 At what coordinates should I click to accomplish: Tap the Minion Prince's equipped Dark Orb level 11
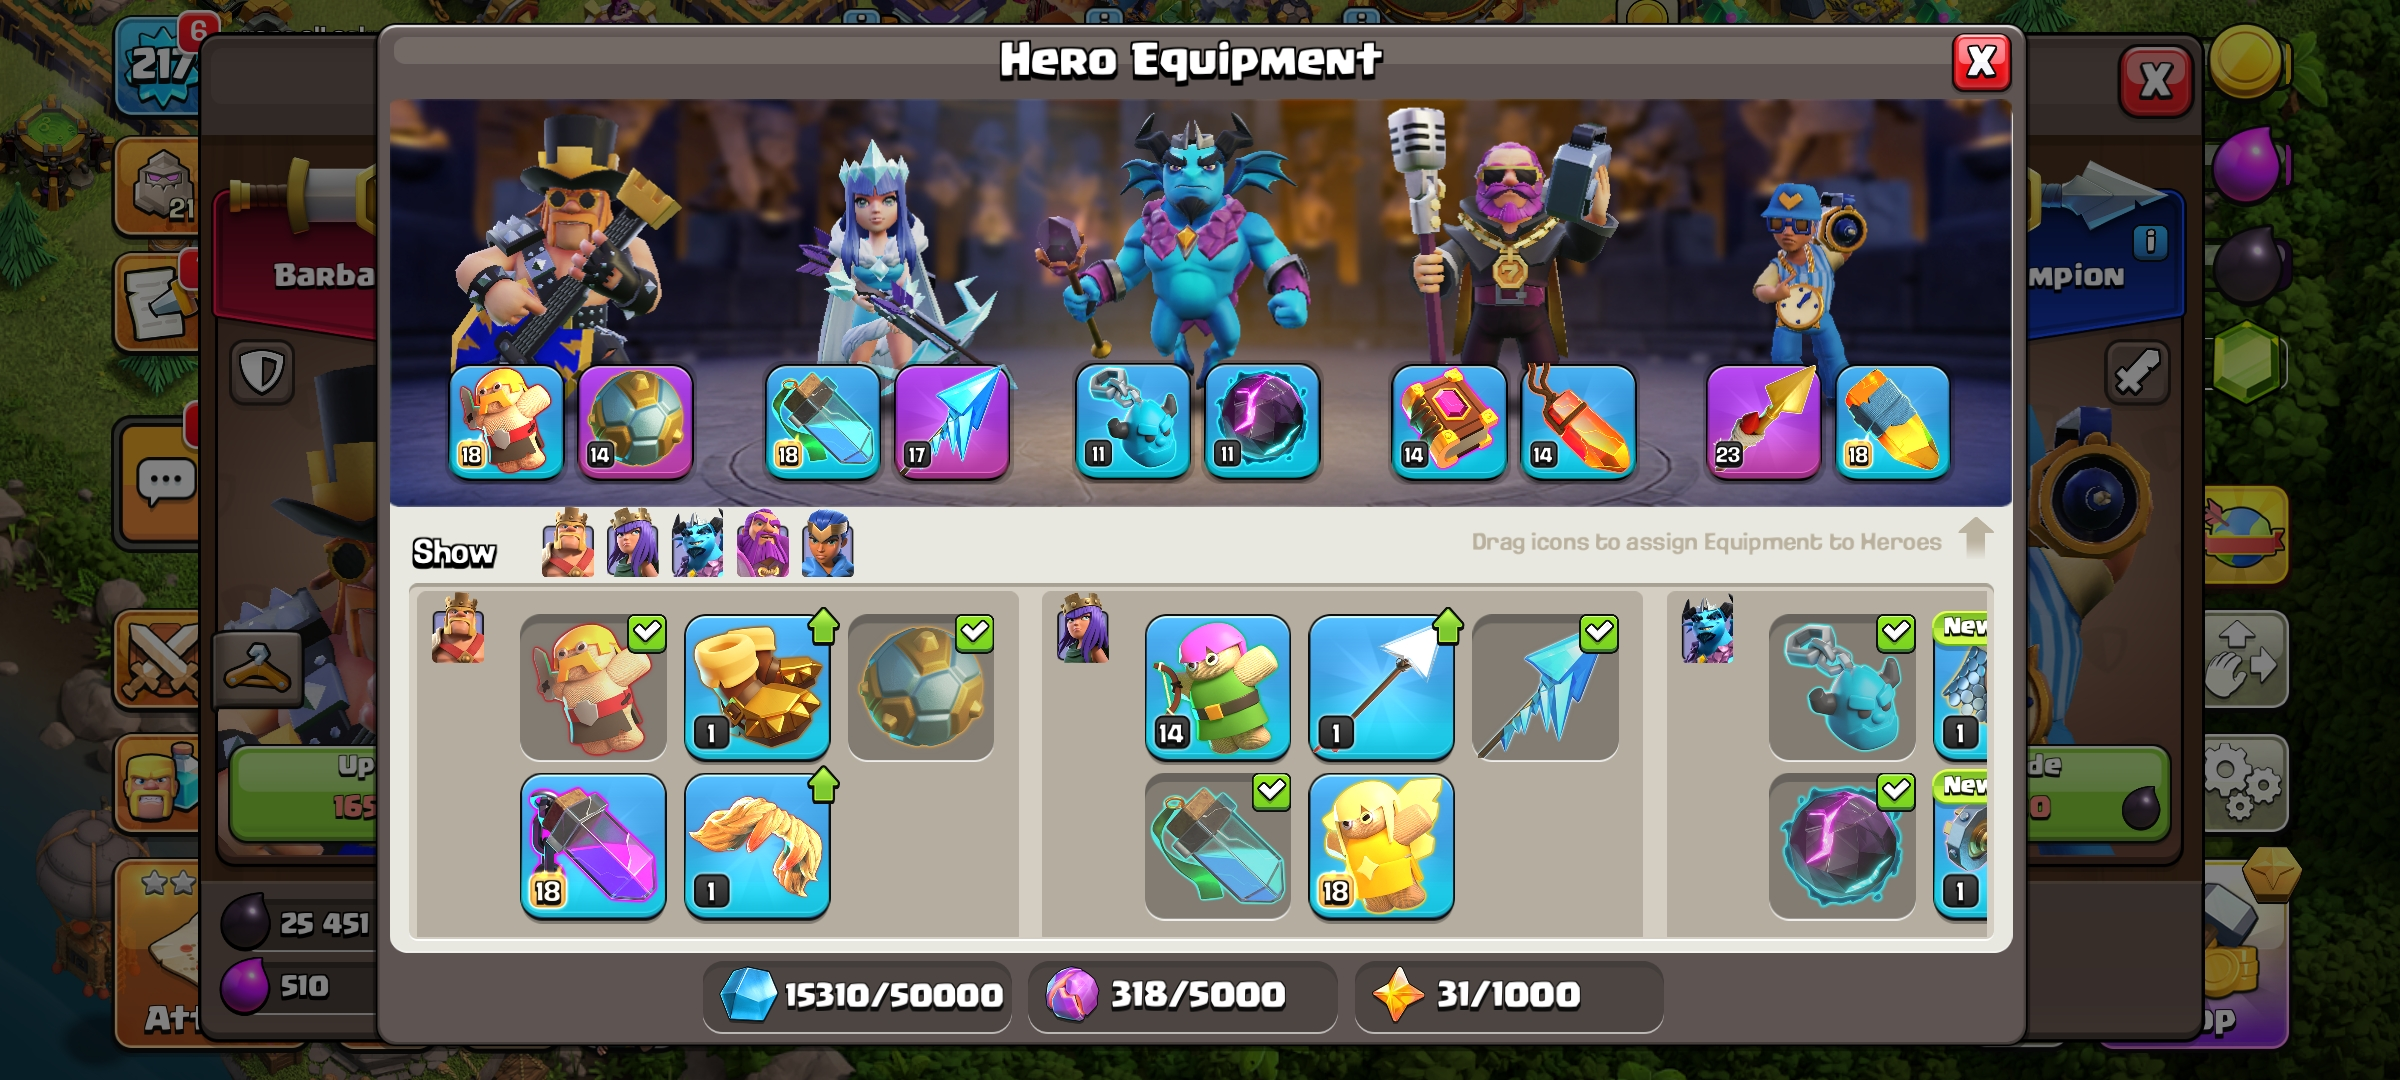[x=1262, y=422]
